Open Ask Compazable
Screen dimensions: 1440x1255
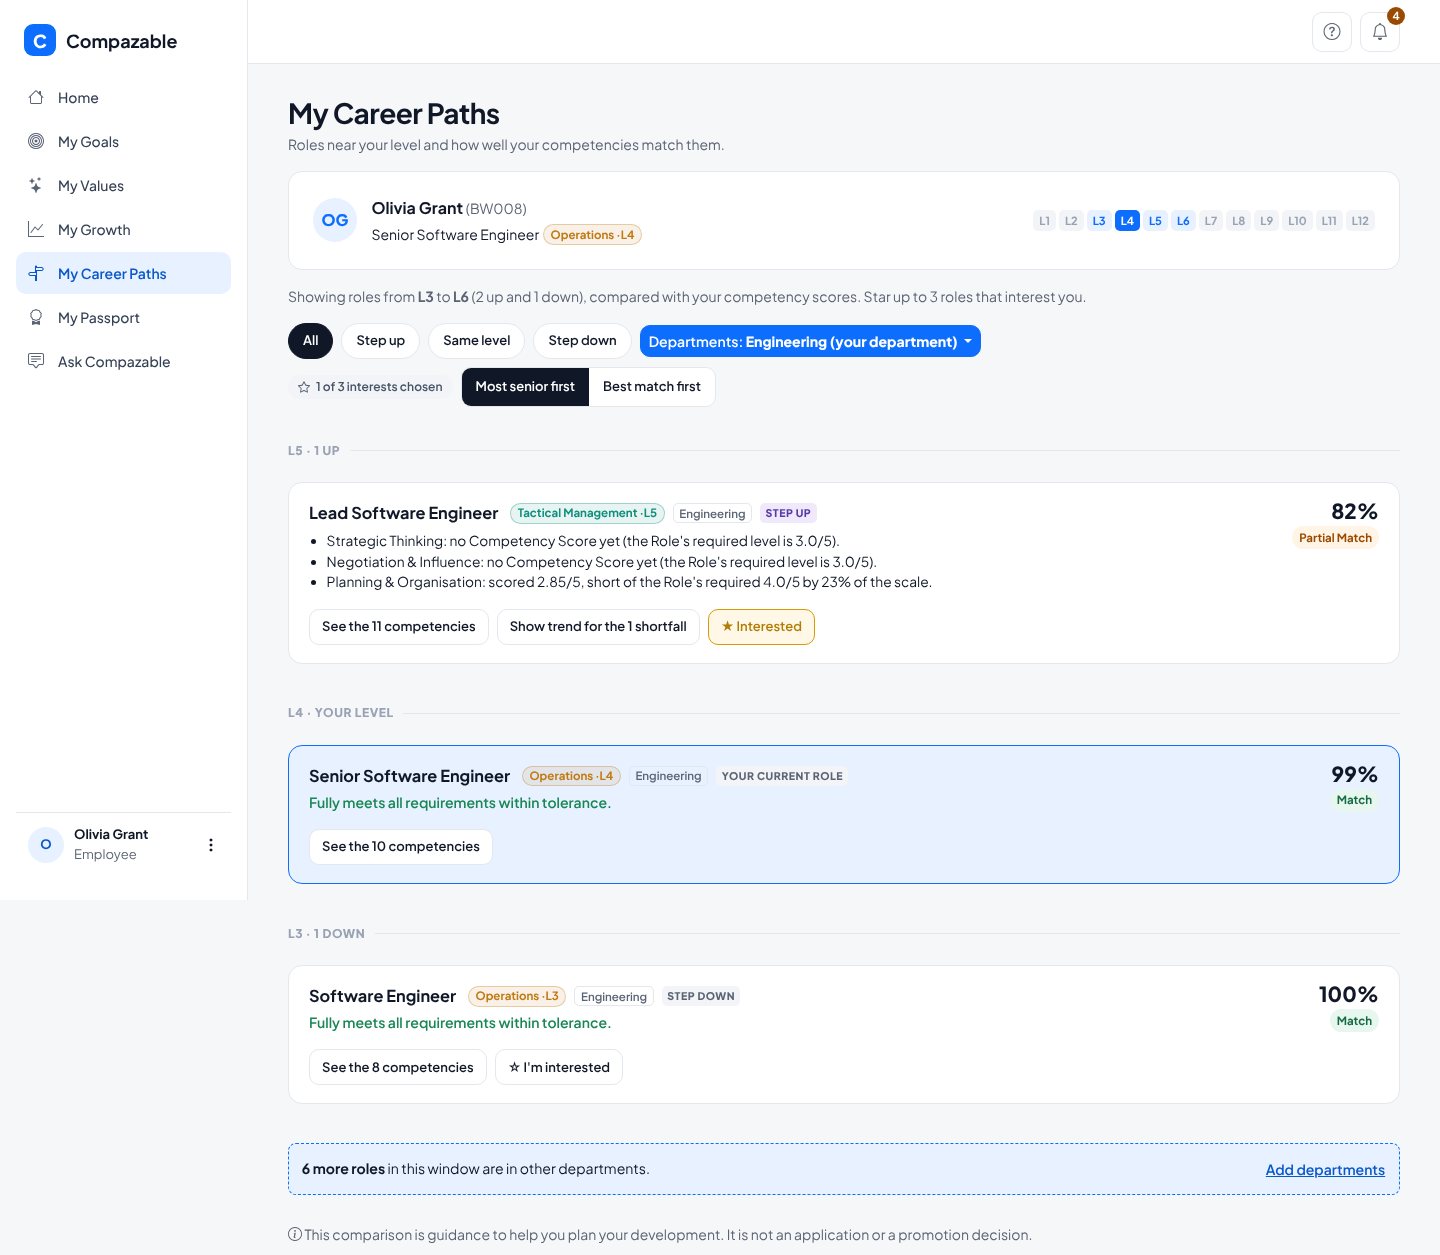(x=123, y=362)
